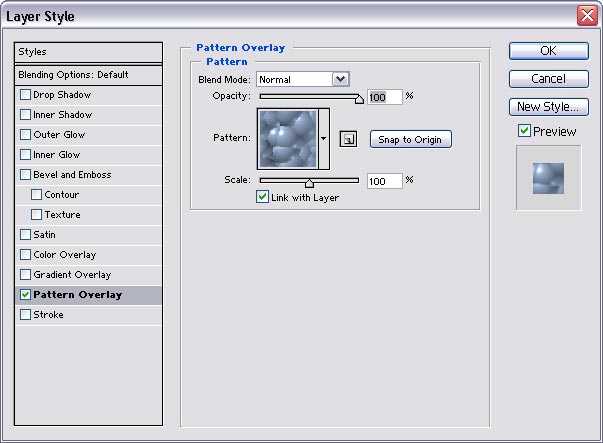
Task: Click the style preview thumbnail under Preview
Action: (548, 178)
